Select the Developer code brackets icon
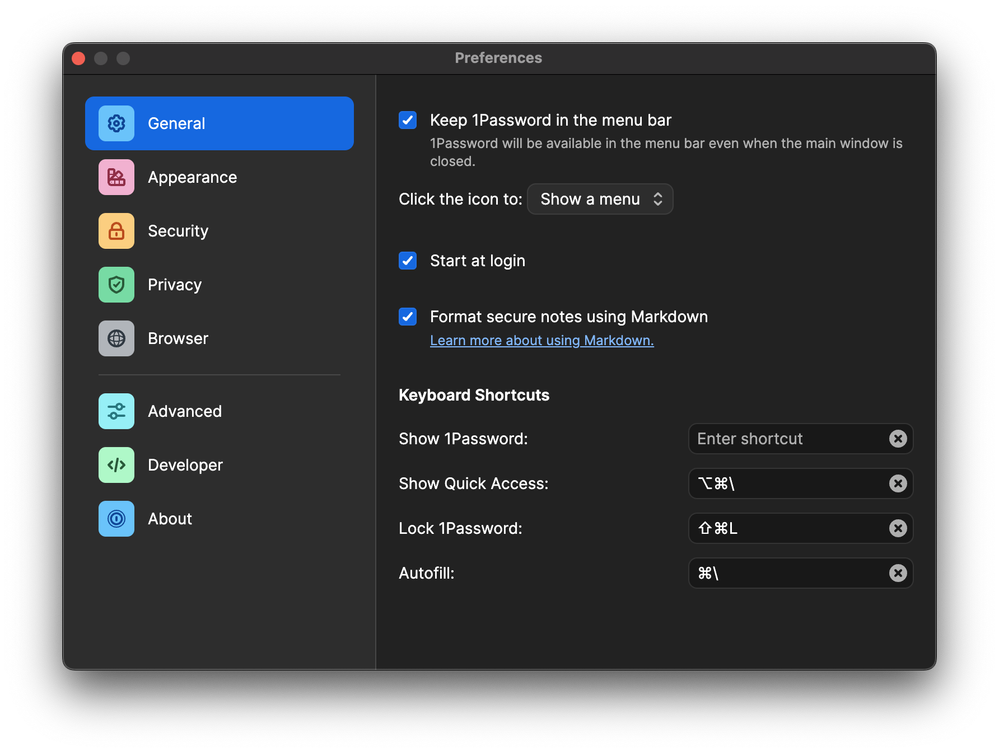Screen dimensions: 999x753 pyautogui.click(x=116, y=465)
